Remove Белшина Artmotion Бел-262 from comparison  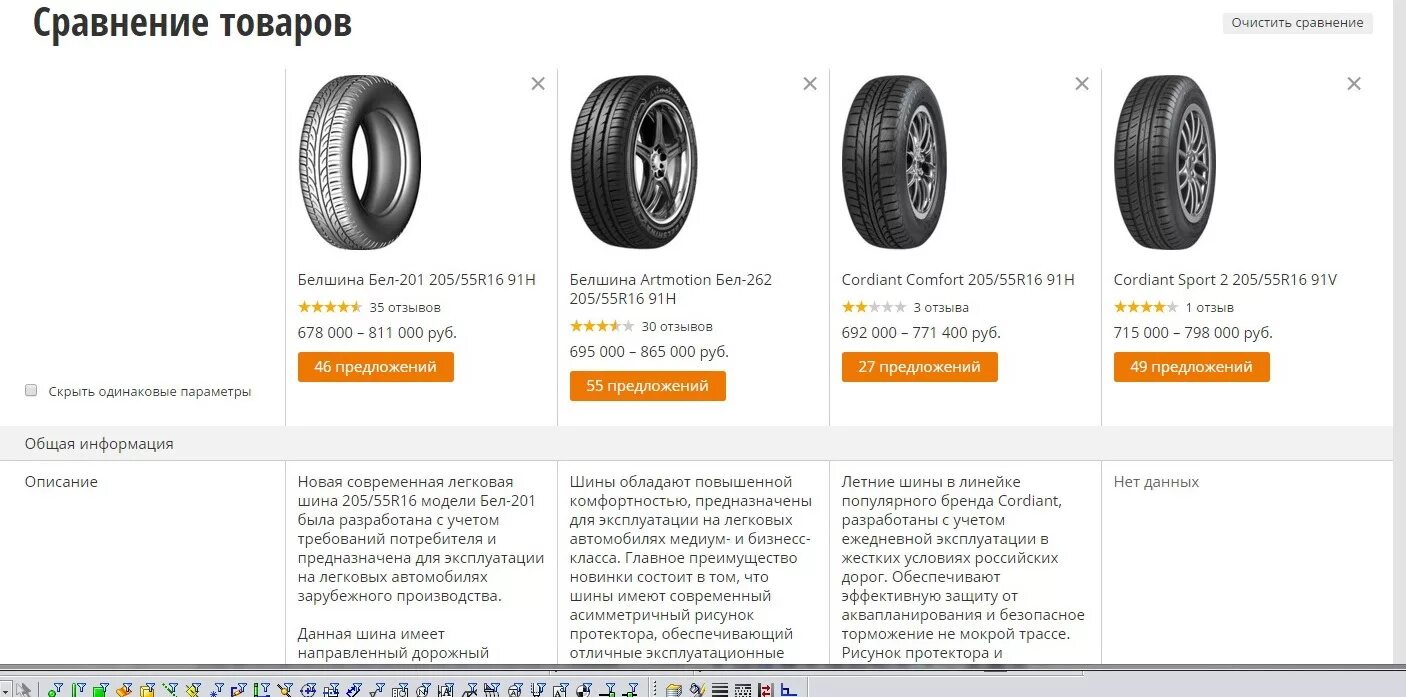coord(810,84)
